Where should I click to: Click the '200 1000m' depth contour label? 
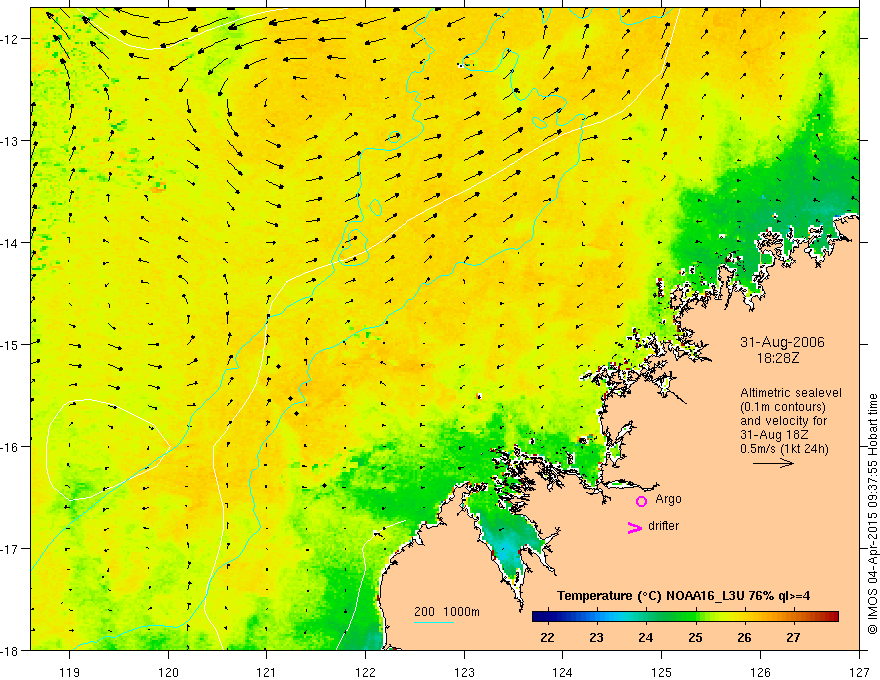click(x=447, y=612)
